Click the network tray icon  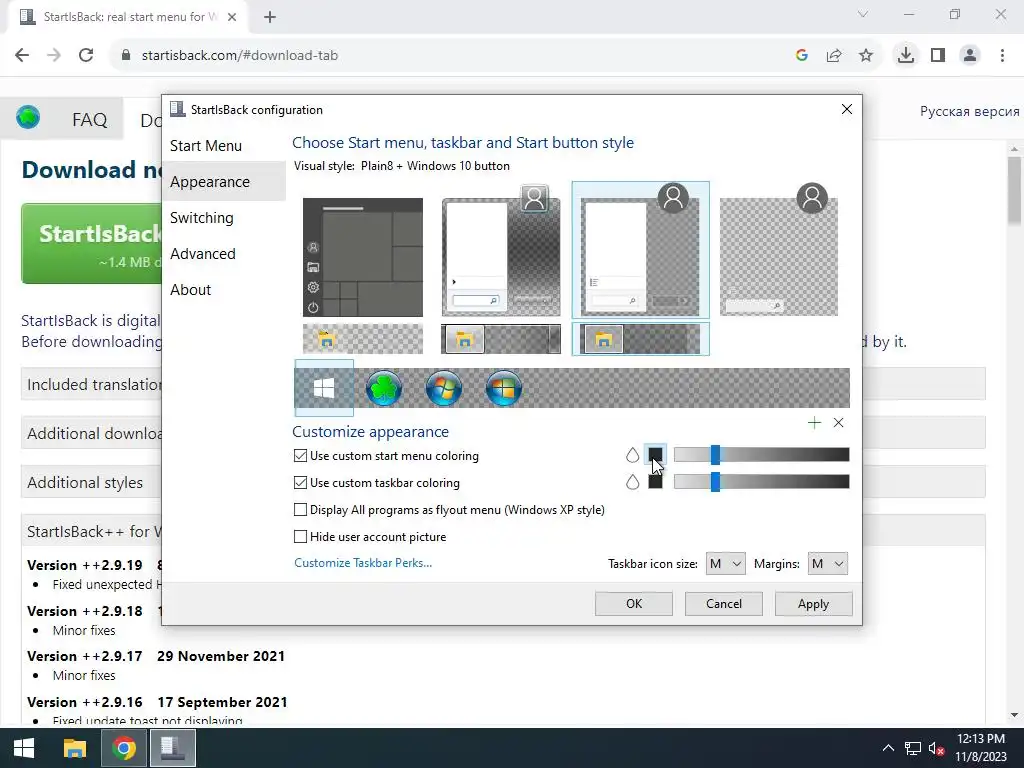tap(912, 748)
